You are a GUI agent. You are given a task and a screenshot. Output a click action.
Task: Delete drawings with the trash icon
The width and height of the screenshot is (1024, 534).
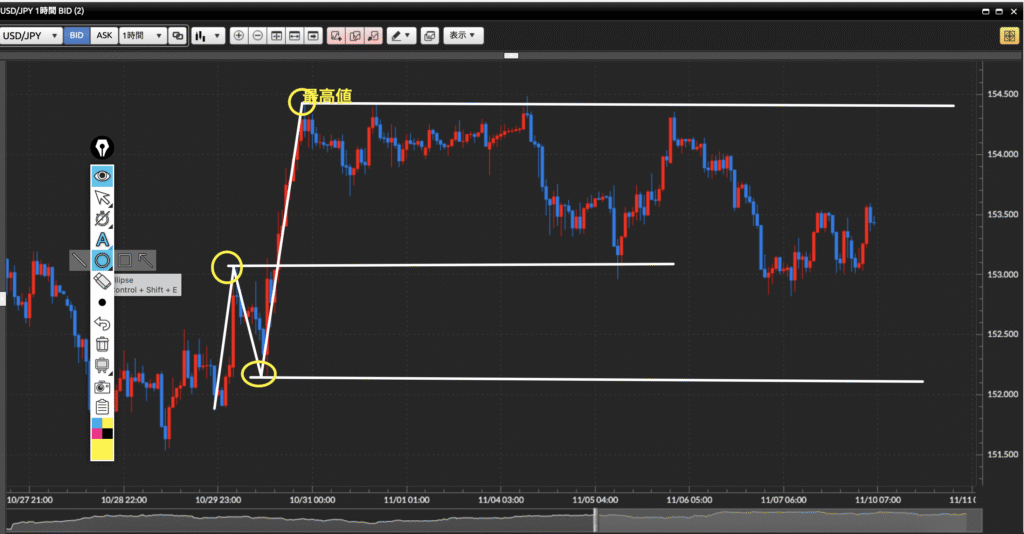[102, 344]
